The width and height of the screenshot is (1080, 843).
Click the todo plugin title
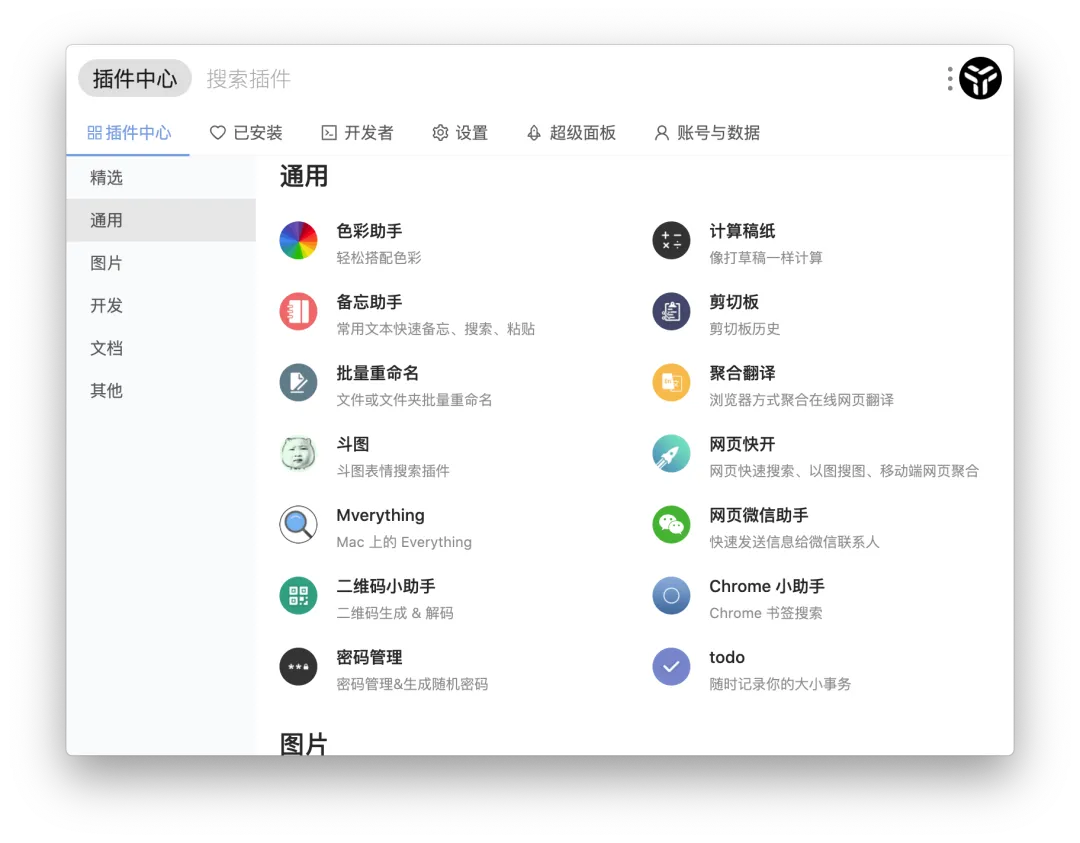(x=727, y=657)
